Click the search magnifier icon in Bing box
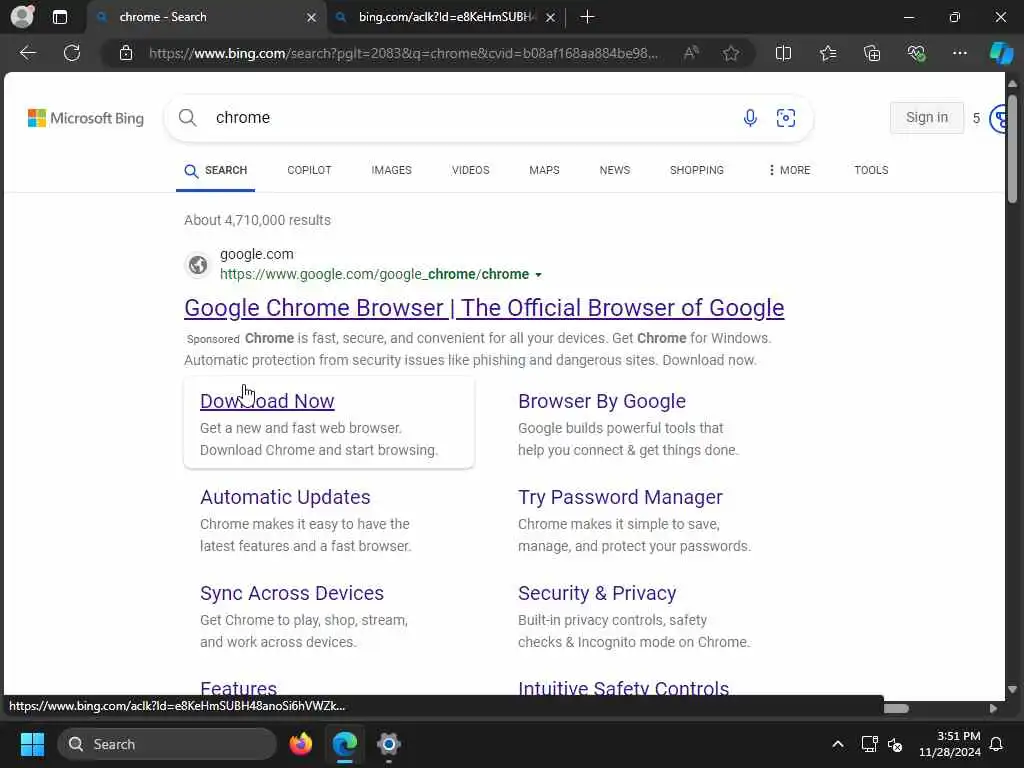The image size is (1024, 768). point(187,118)
